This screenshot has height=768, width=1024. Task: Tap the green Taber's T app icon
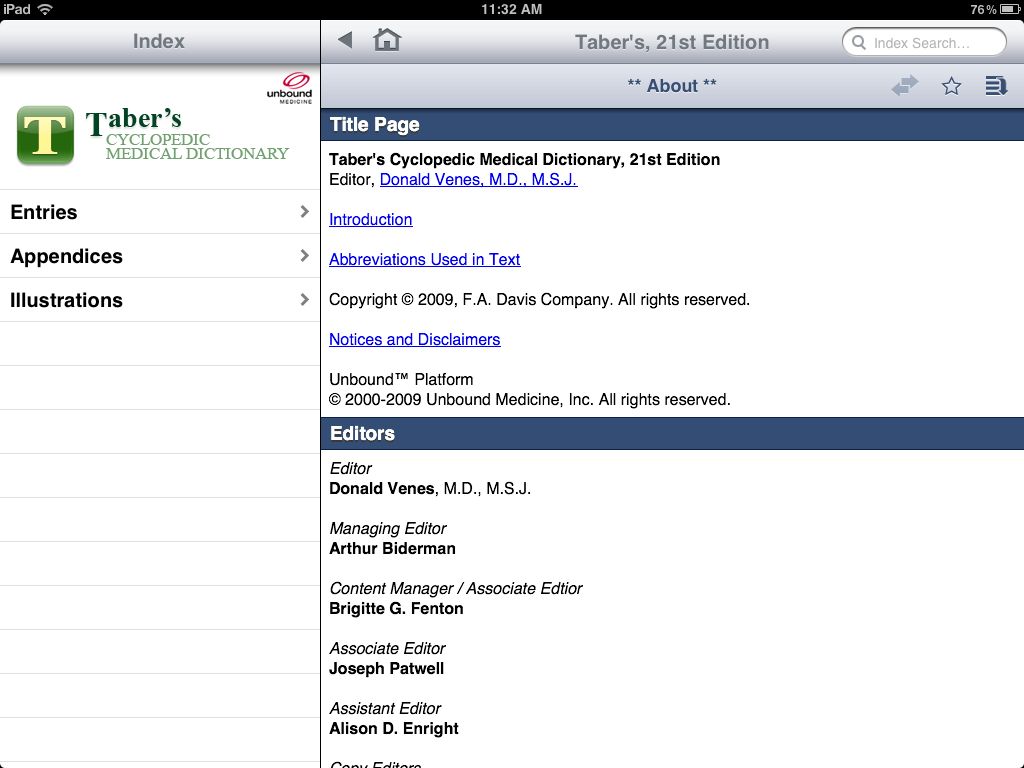(x=45, y=135)
